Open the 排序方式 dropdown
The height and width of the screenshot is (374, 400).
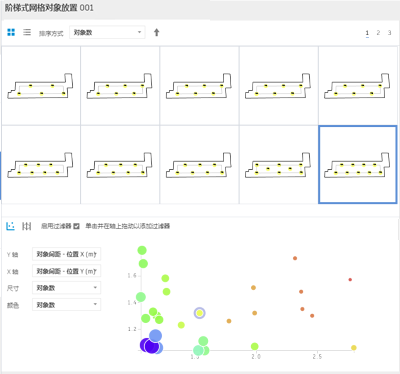[107, 32]
